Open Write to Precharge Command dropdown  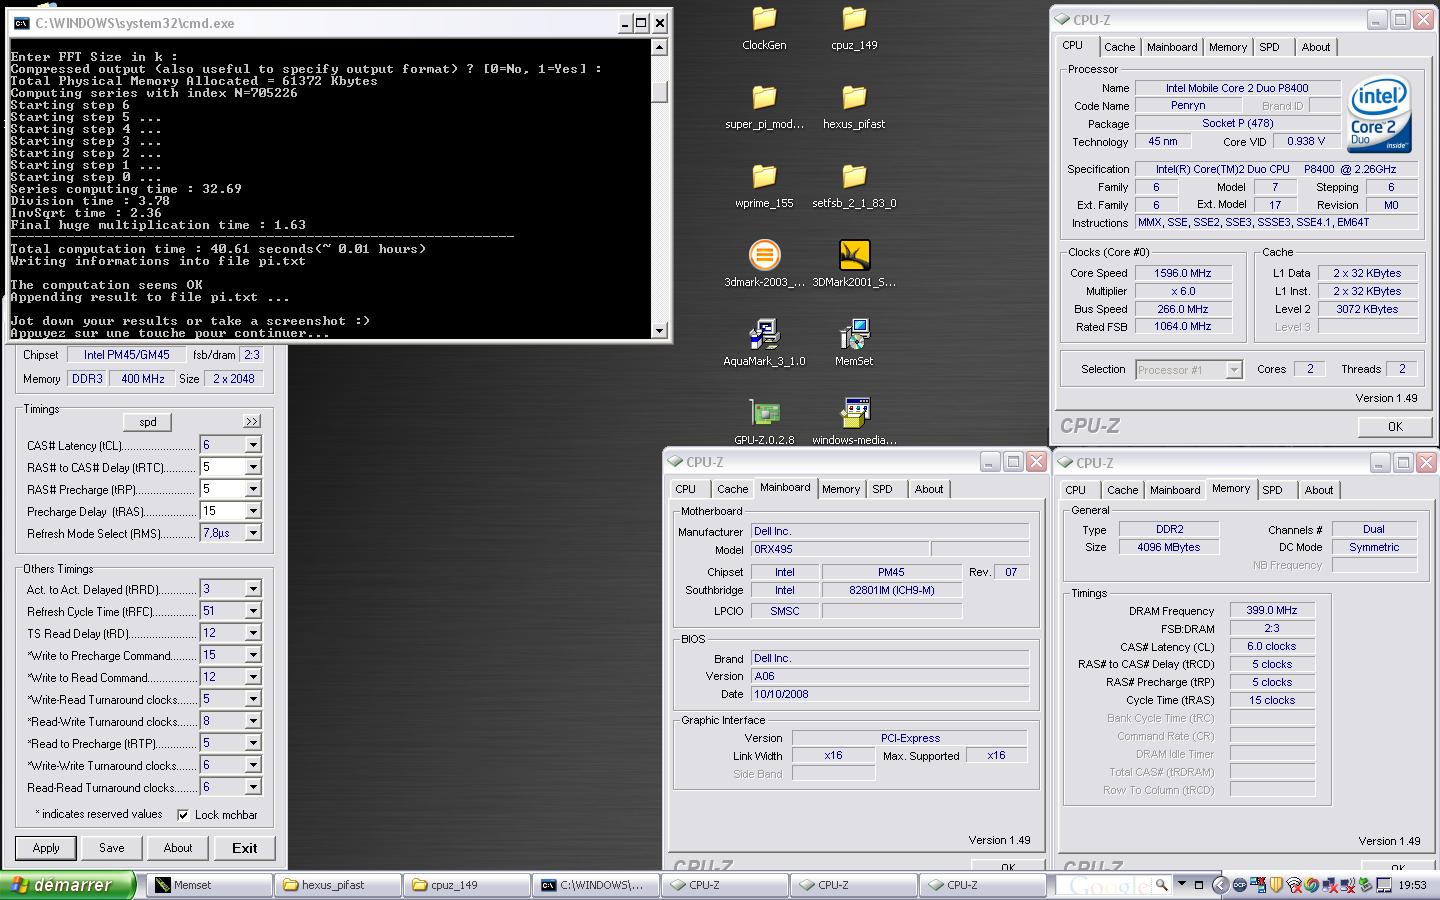[x=253, y=655]
